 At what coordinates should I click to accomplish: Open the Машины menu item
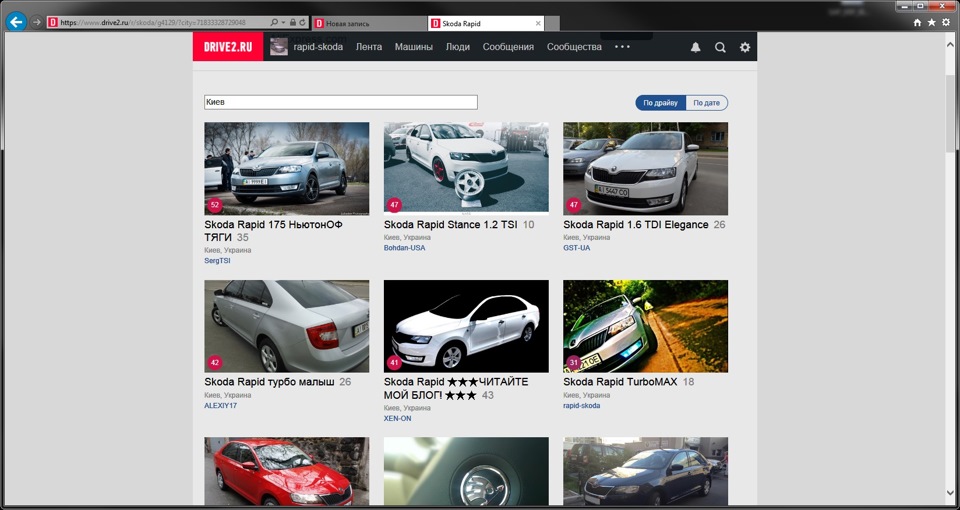pos(413,47)
